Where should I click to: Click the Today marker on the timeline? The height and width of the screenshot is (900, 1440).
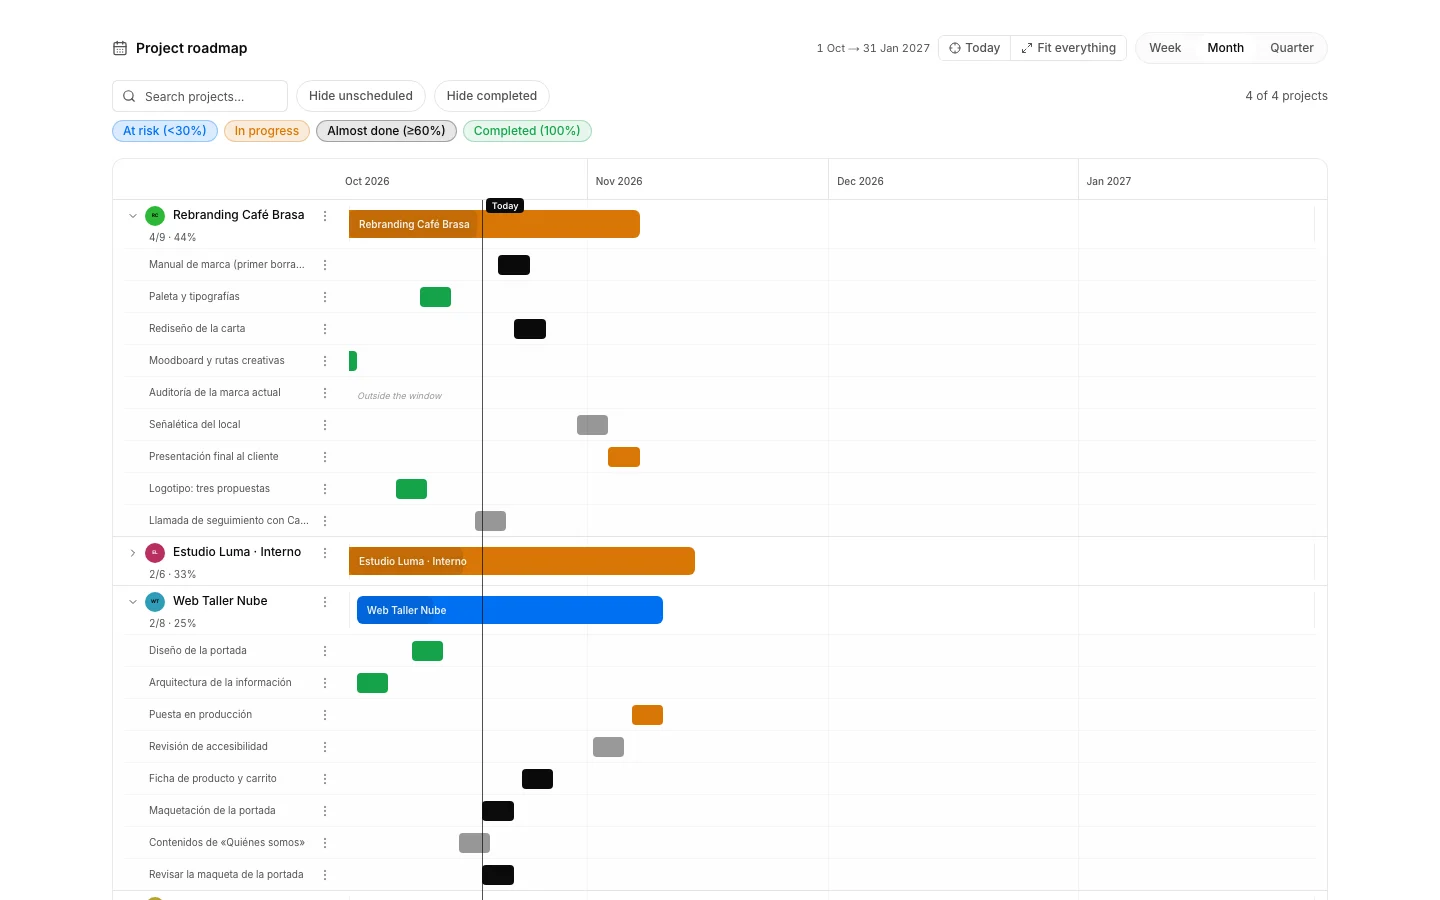click(x=505, y=206)
